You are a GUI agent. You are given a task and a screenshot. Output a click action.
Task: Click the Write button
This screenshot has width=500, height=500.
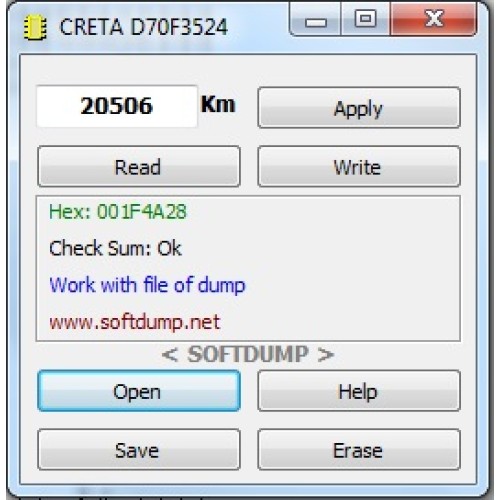tap(359, 166)
